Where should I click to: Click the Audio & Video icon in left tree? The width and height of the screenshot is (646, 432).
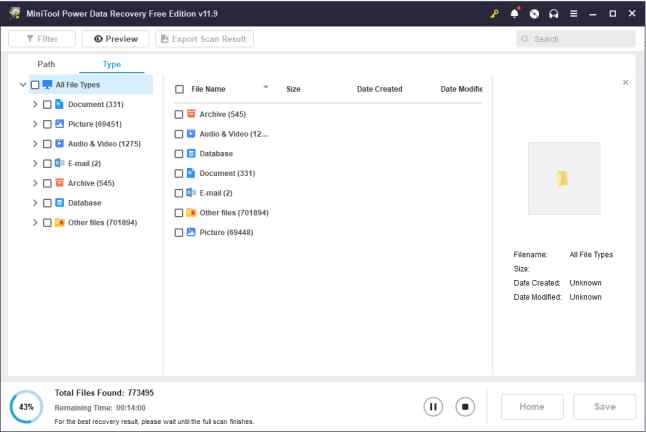pos(59,143)
